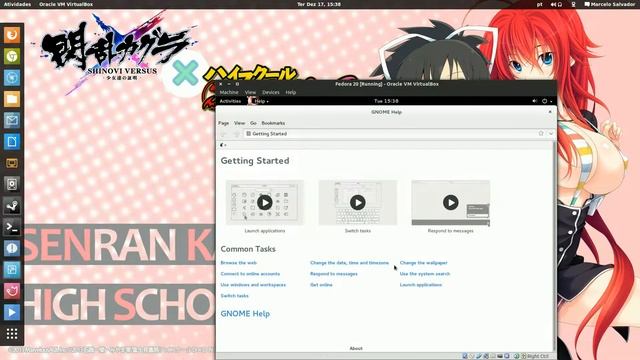Open the Files folder icon in dock

[12, 99]
